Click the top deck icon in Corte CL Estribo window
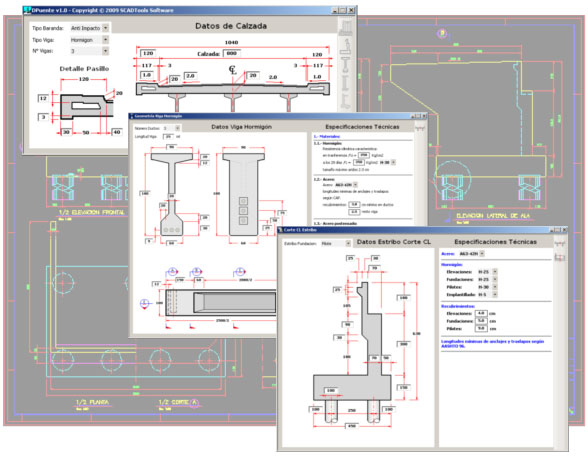The width and height of the screenshot is (588, 456). coord(559,244)
